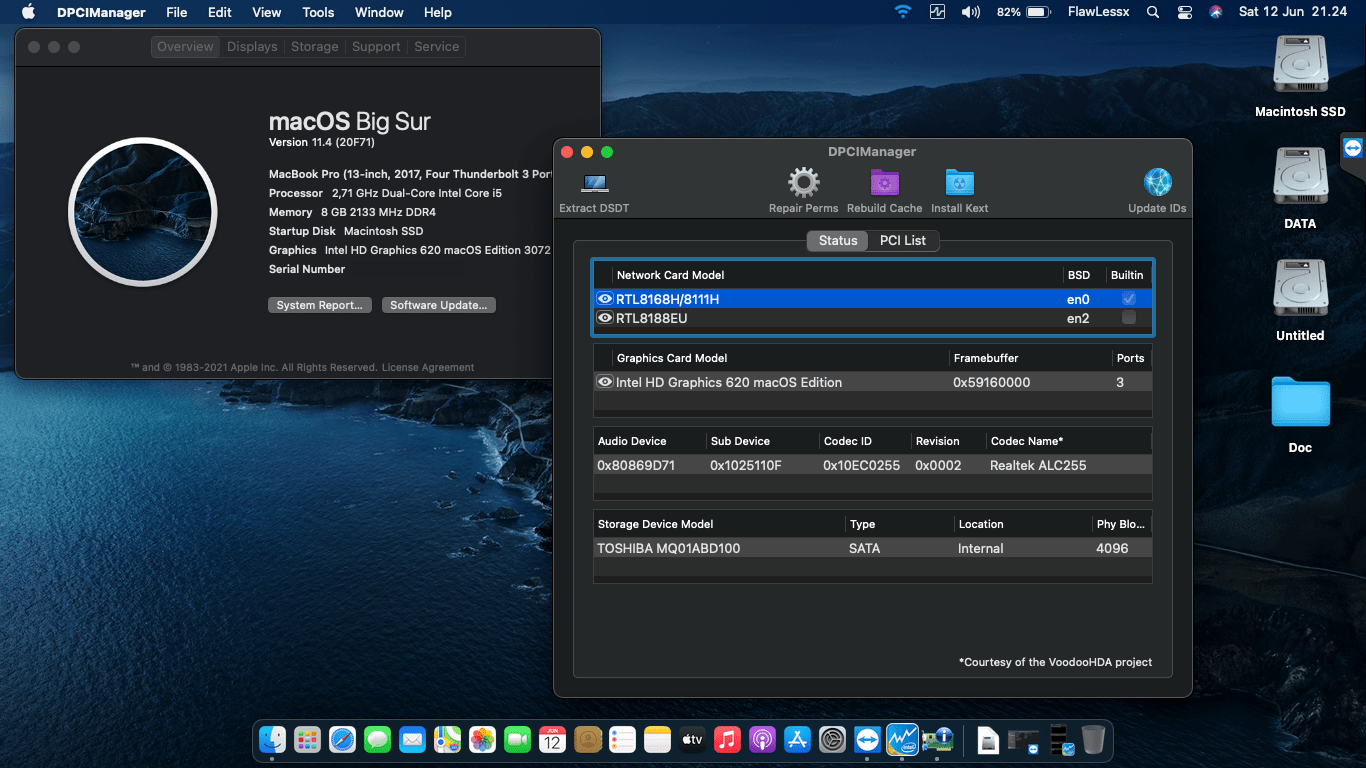Open Wi-Fi status menu

pos(903,12)
